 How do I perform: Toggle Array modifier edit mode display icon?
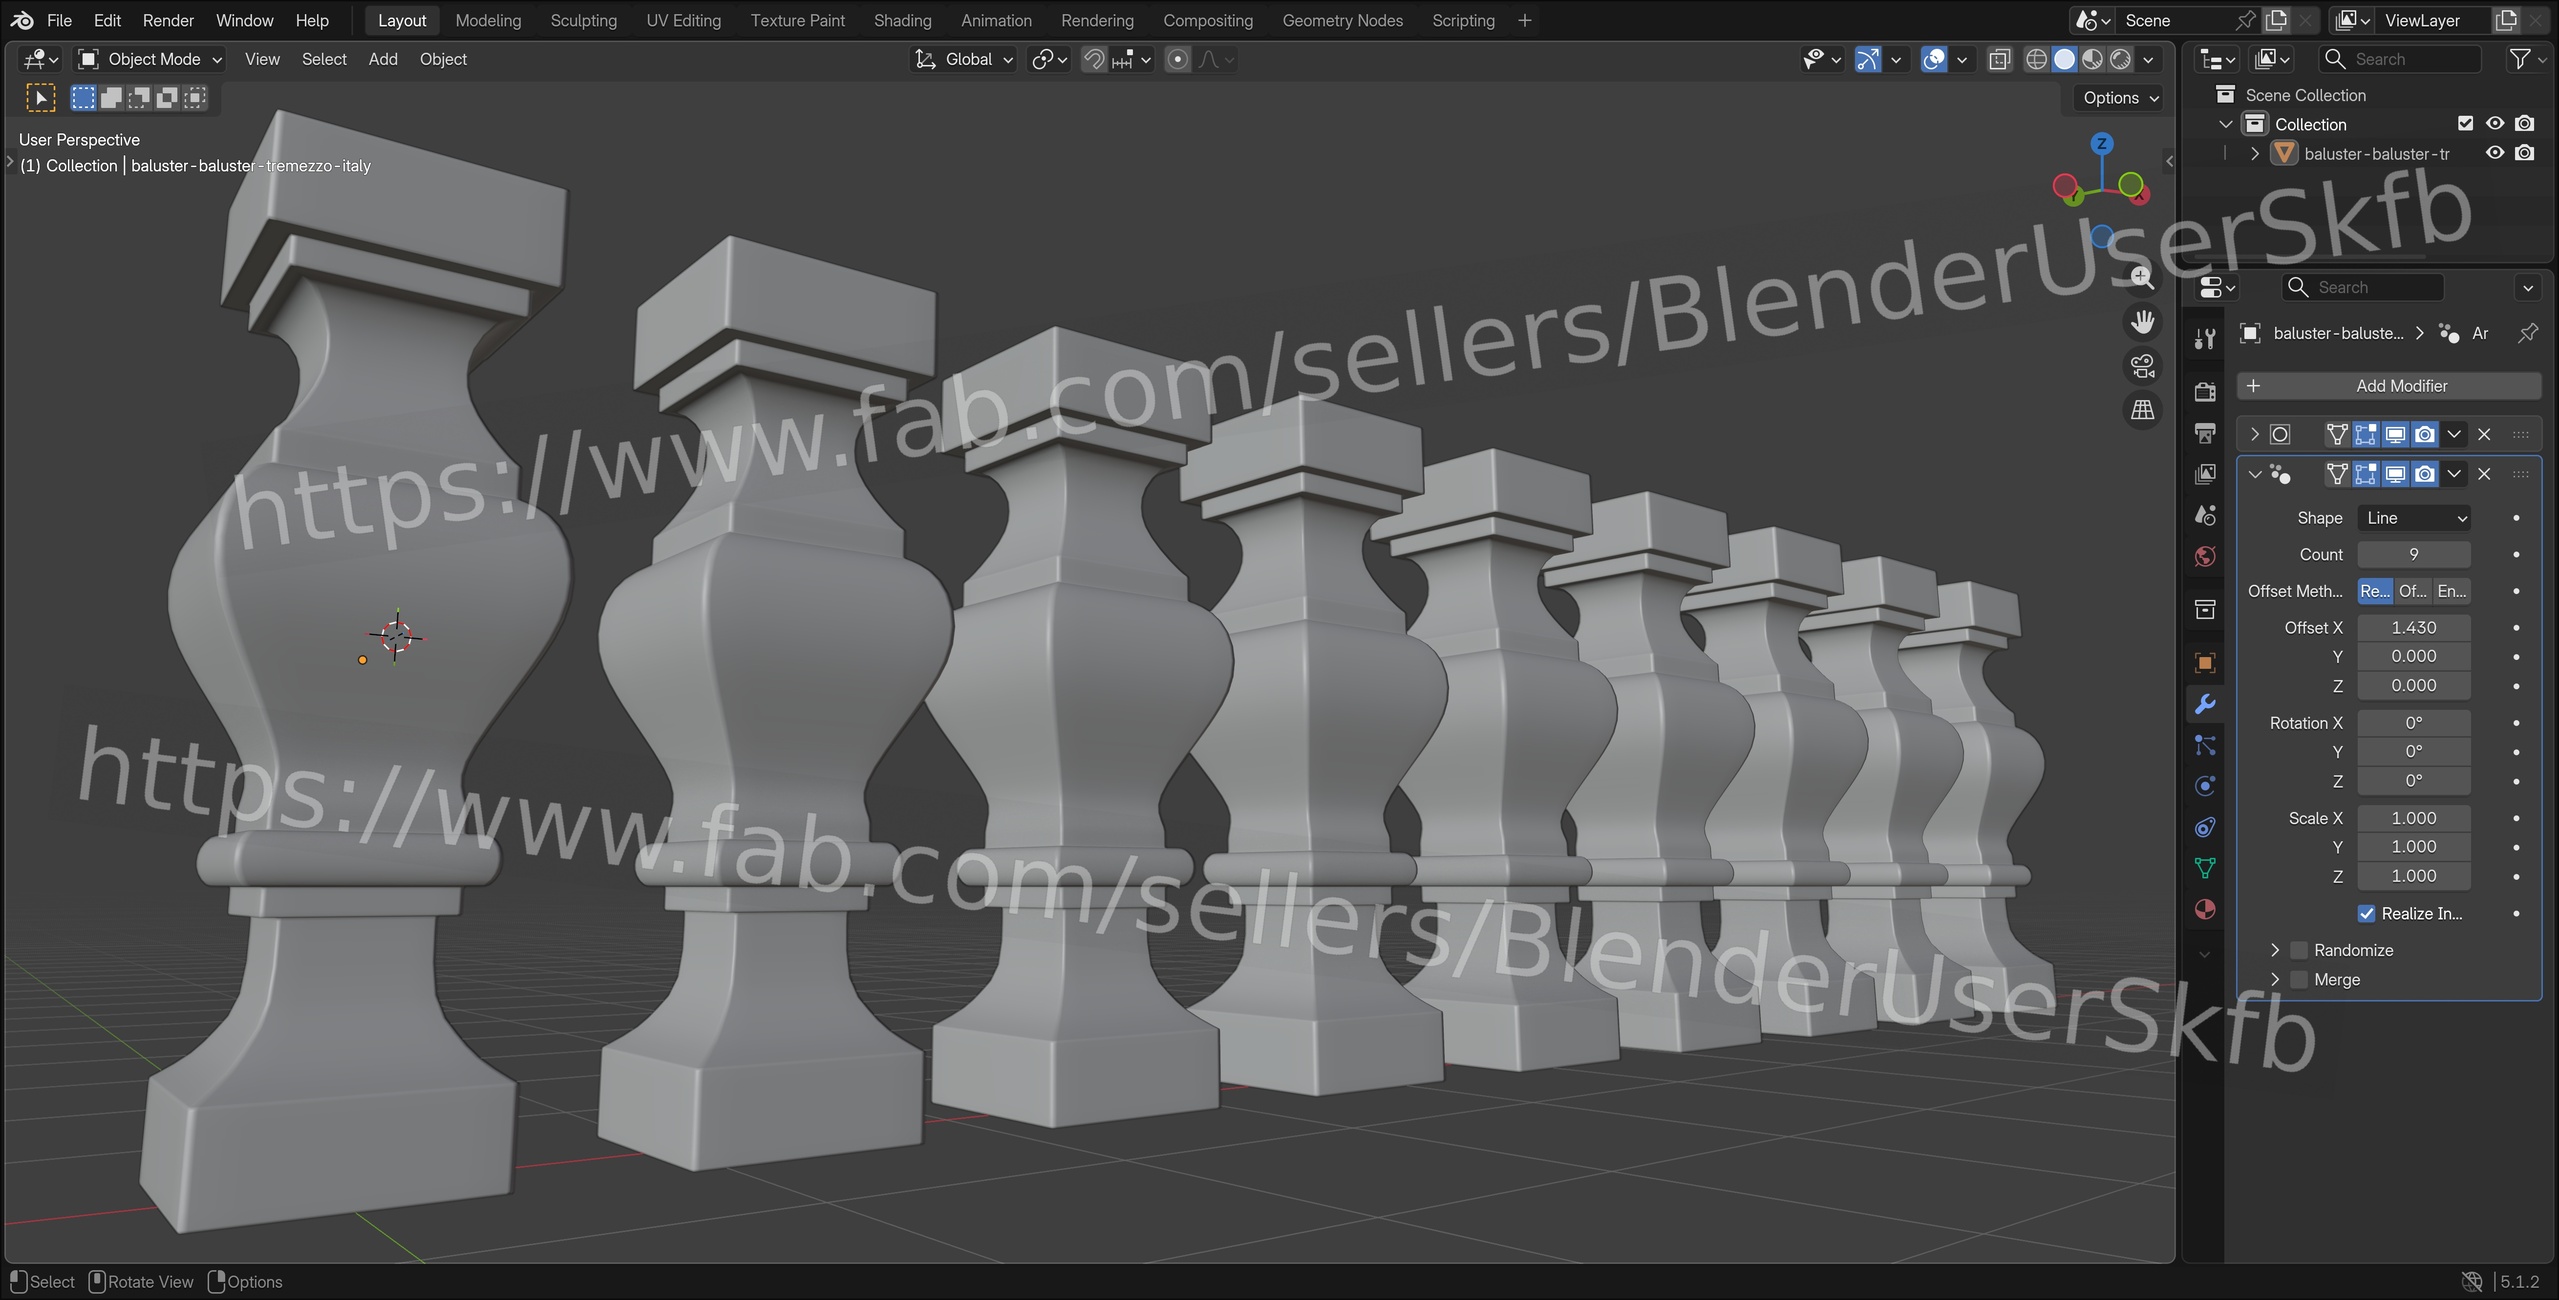pos(2365,474)
